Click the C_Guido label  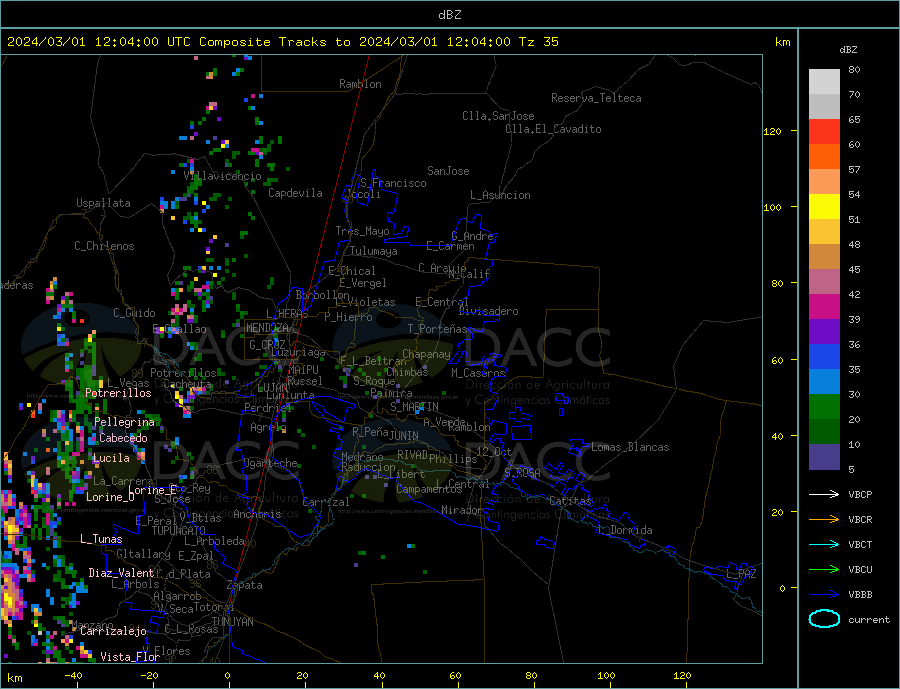(x=134, y=313)
